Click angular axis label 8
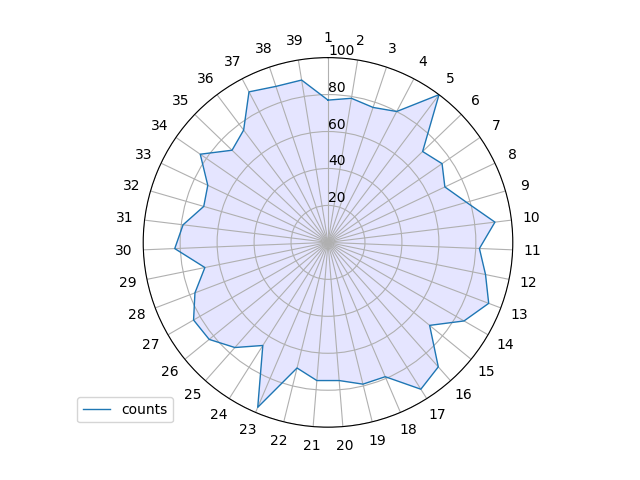This screenshot has width=640, height=480. 512,154
